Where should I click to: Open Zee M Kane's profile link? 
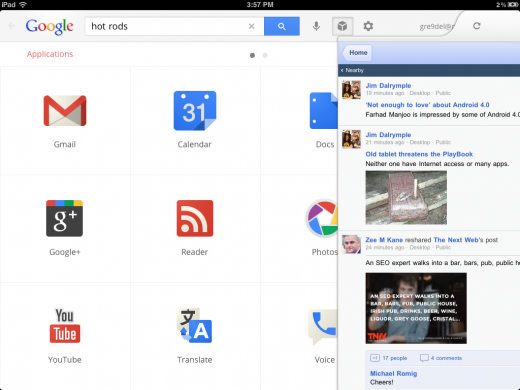click(x=384, y=240)
